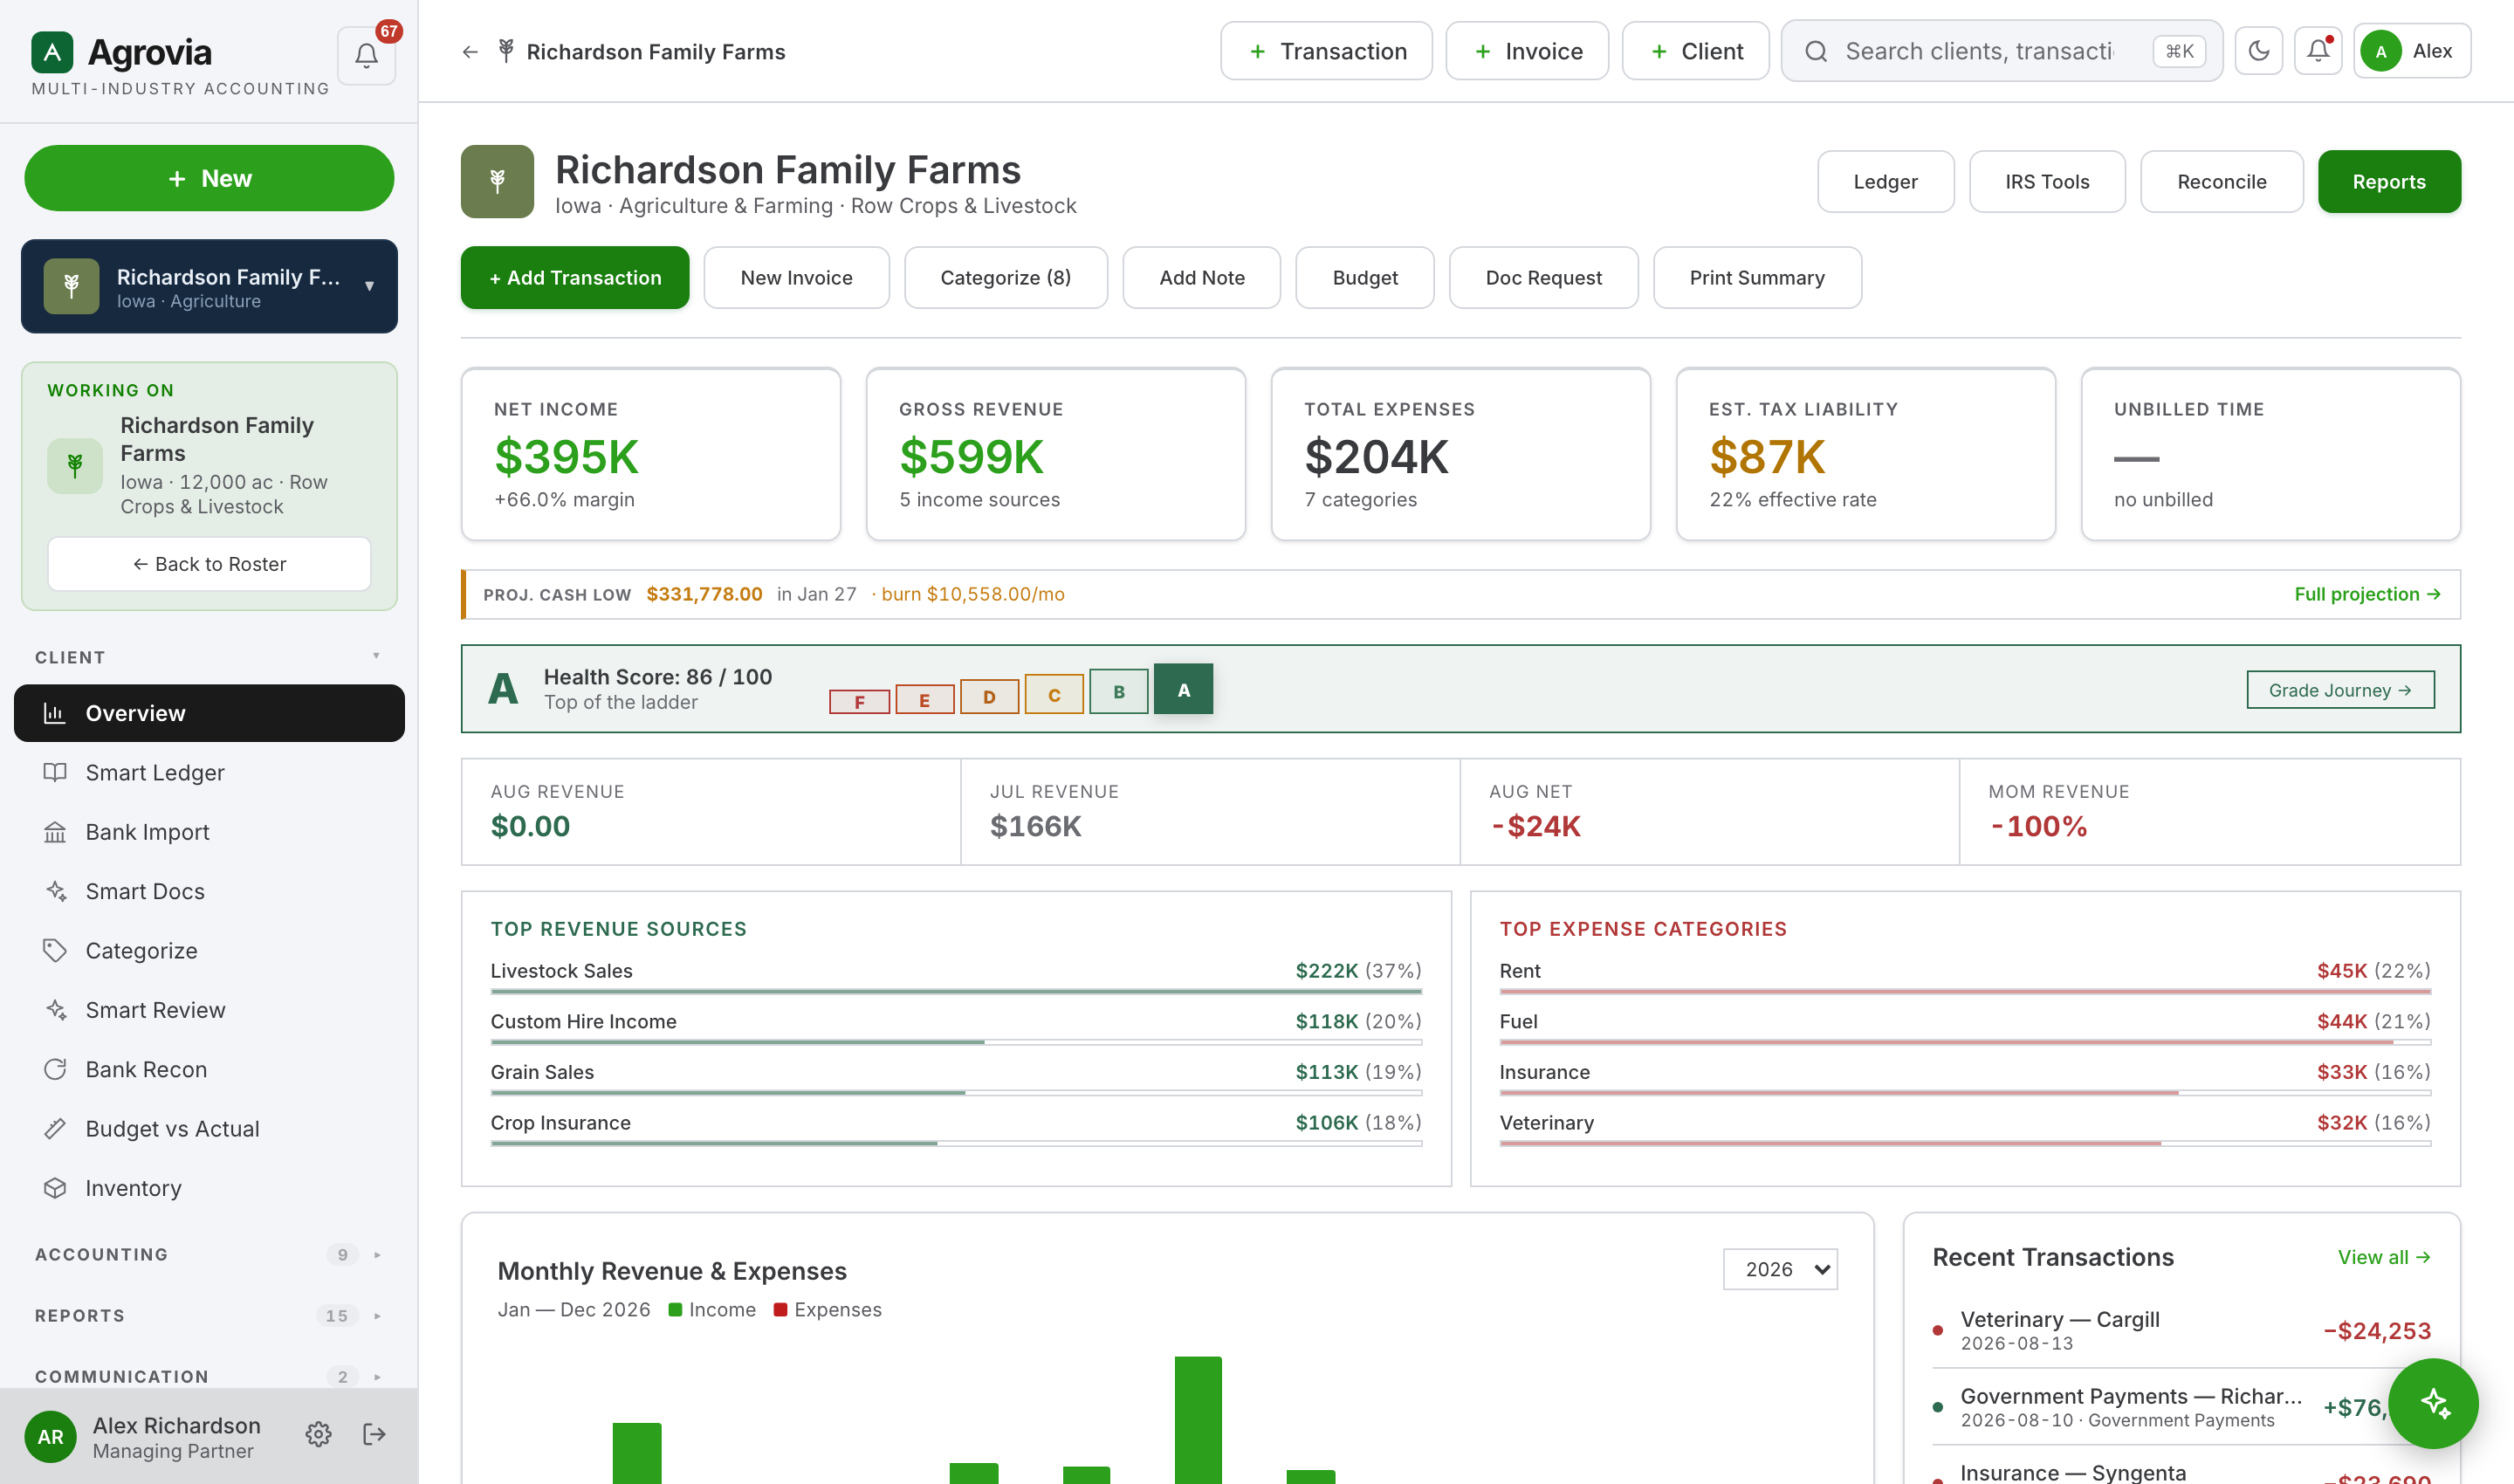The image size is (2514, 1484).
Task: Open Smart Ledger in sidebar
Action: point(209,773)
